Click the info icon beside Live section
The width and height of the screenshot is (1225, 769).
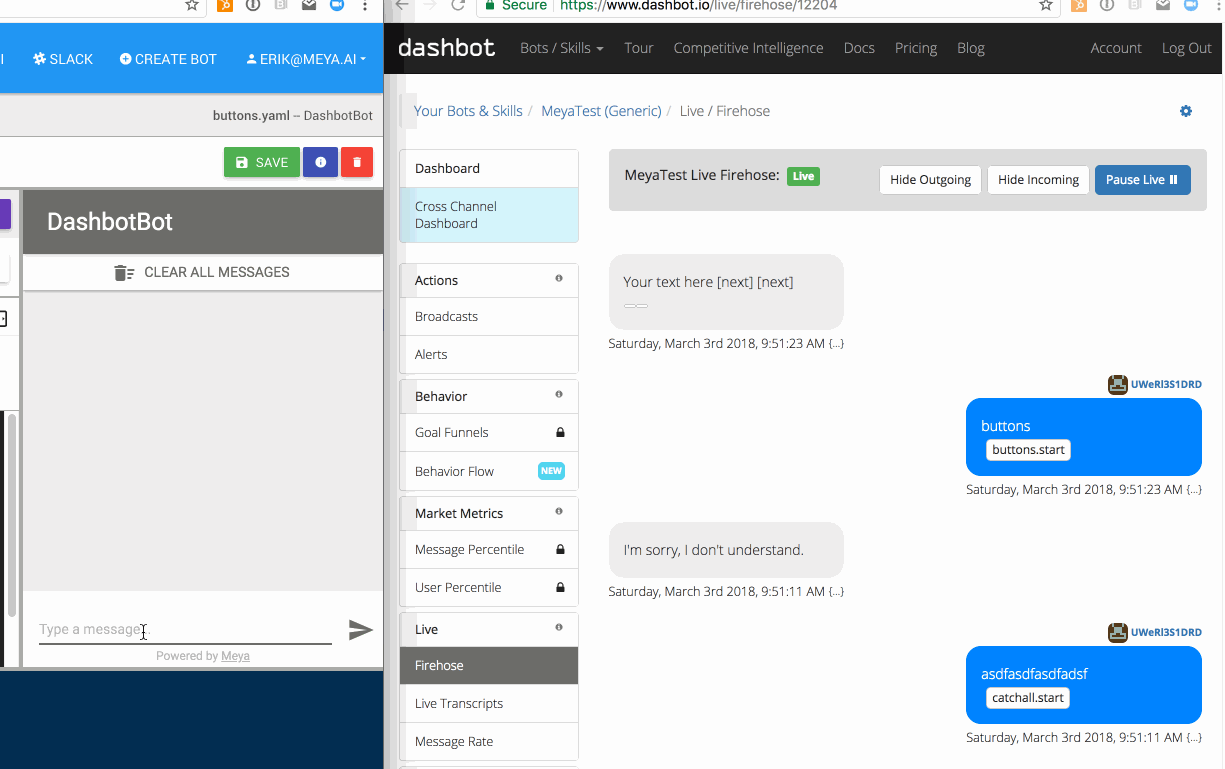pos(559,627)
